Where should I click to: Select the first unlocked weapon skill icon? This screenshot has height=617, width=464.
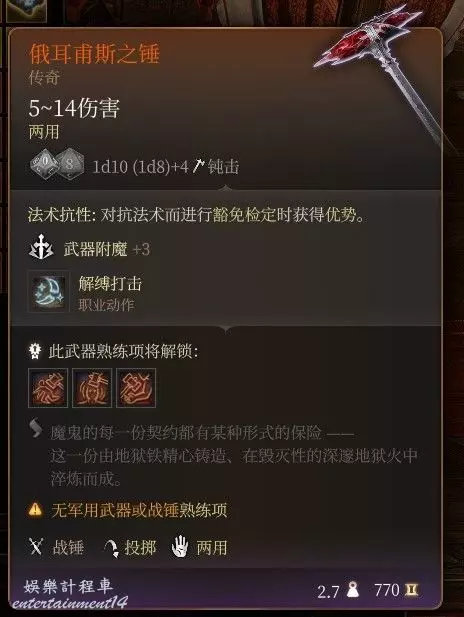[x=48, y=388]
